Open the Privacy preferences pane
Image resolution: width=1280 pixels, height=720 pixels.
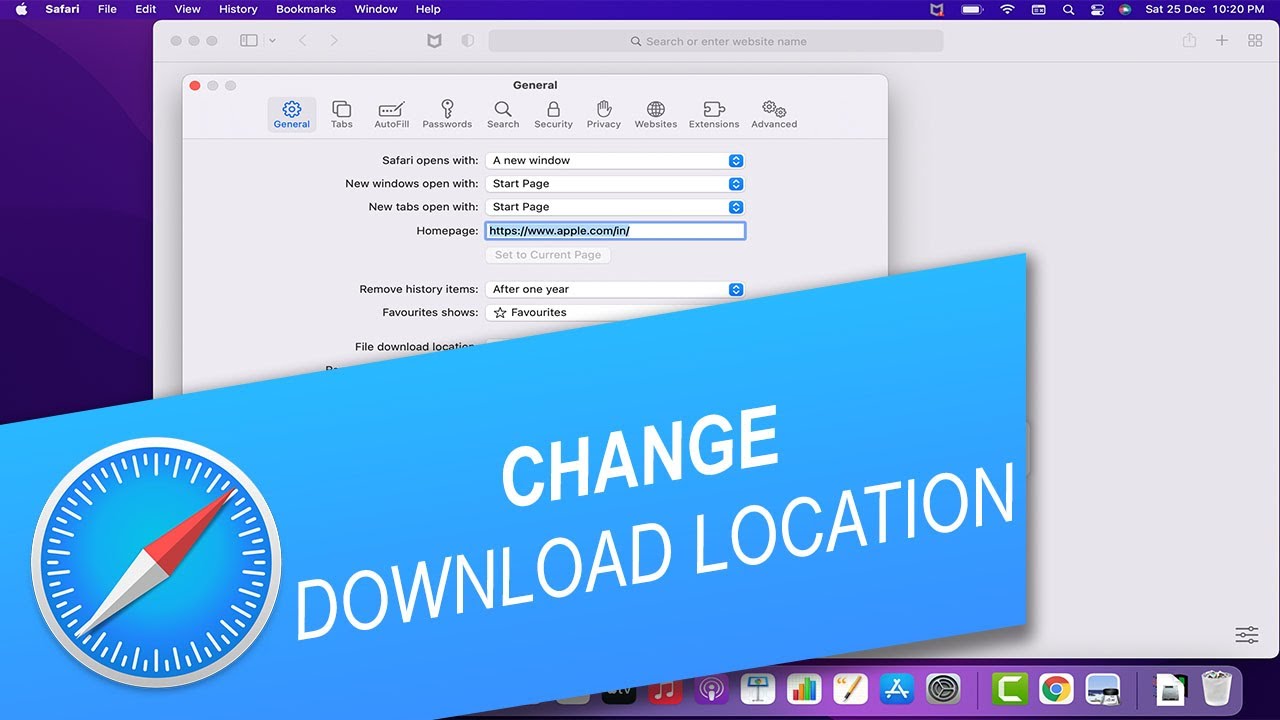pos(604,114)
